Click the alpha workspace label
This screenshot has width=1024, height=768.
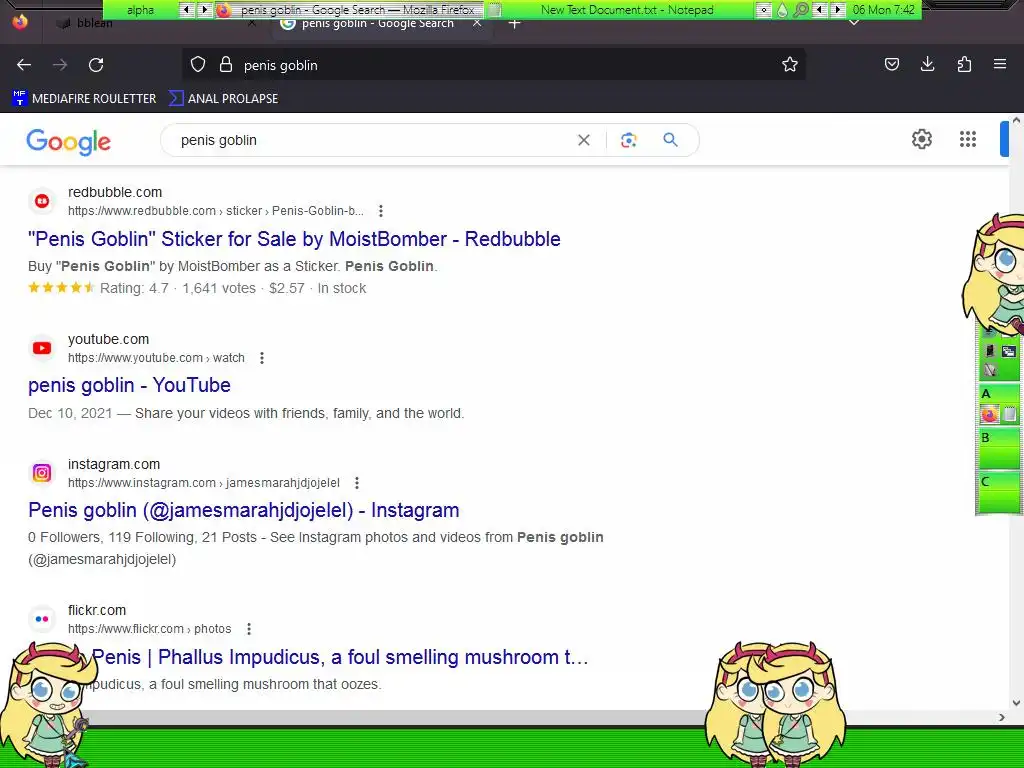click(140, 10)
